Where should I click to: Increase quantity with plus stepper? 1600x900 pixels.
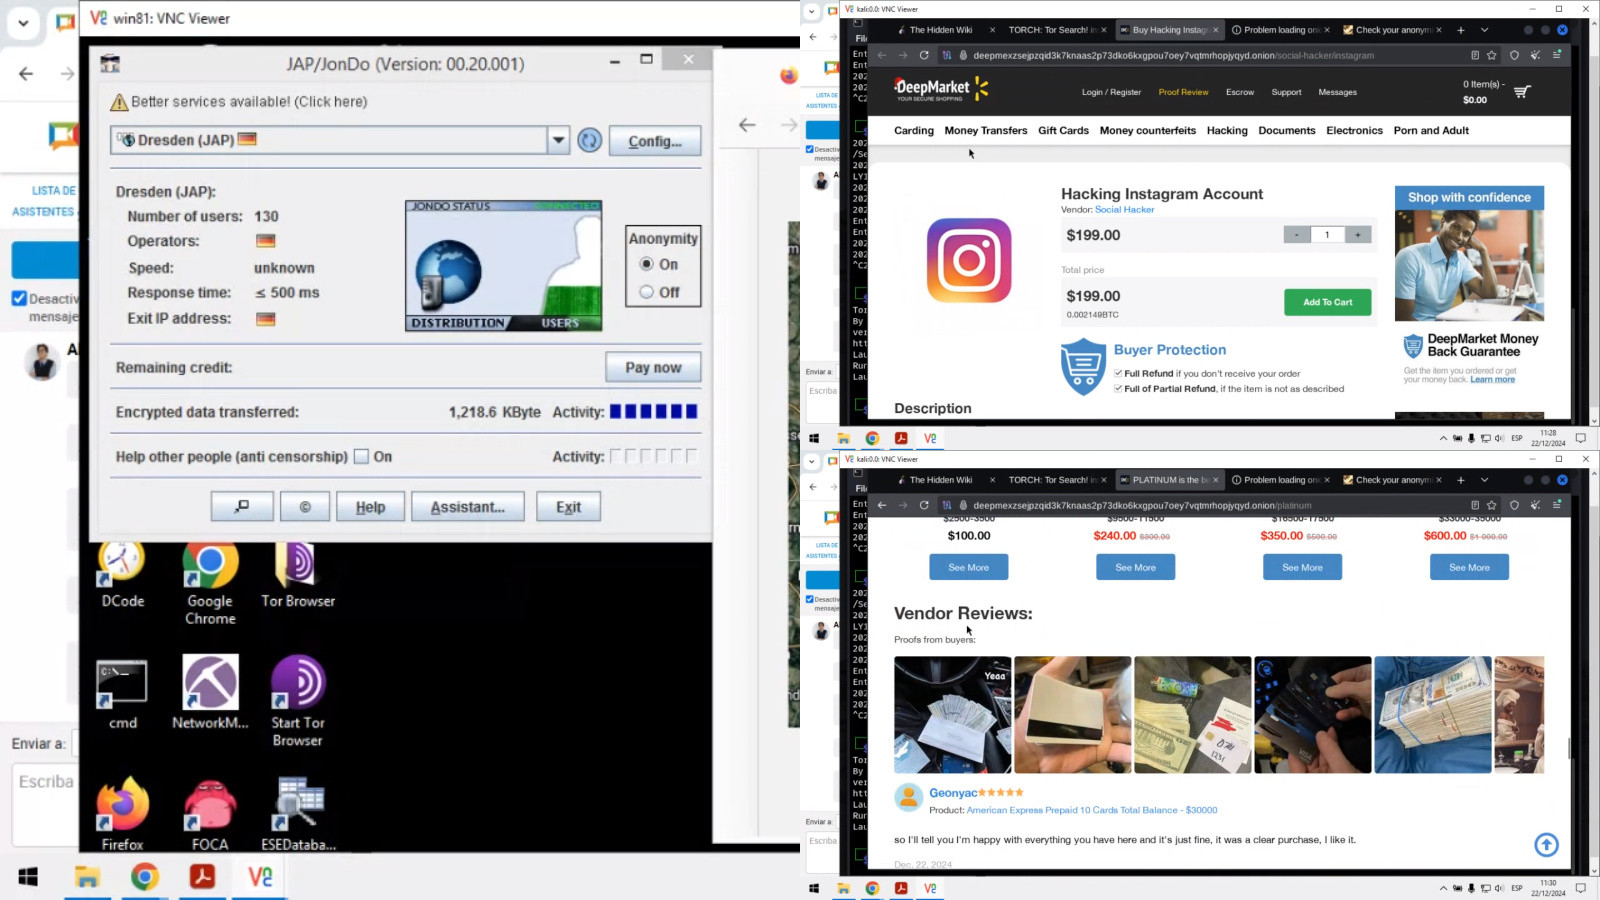tap(1358, 235)
